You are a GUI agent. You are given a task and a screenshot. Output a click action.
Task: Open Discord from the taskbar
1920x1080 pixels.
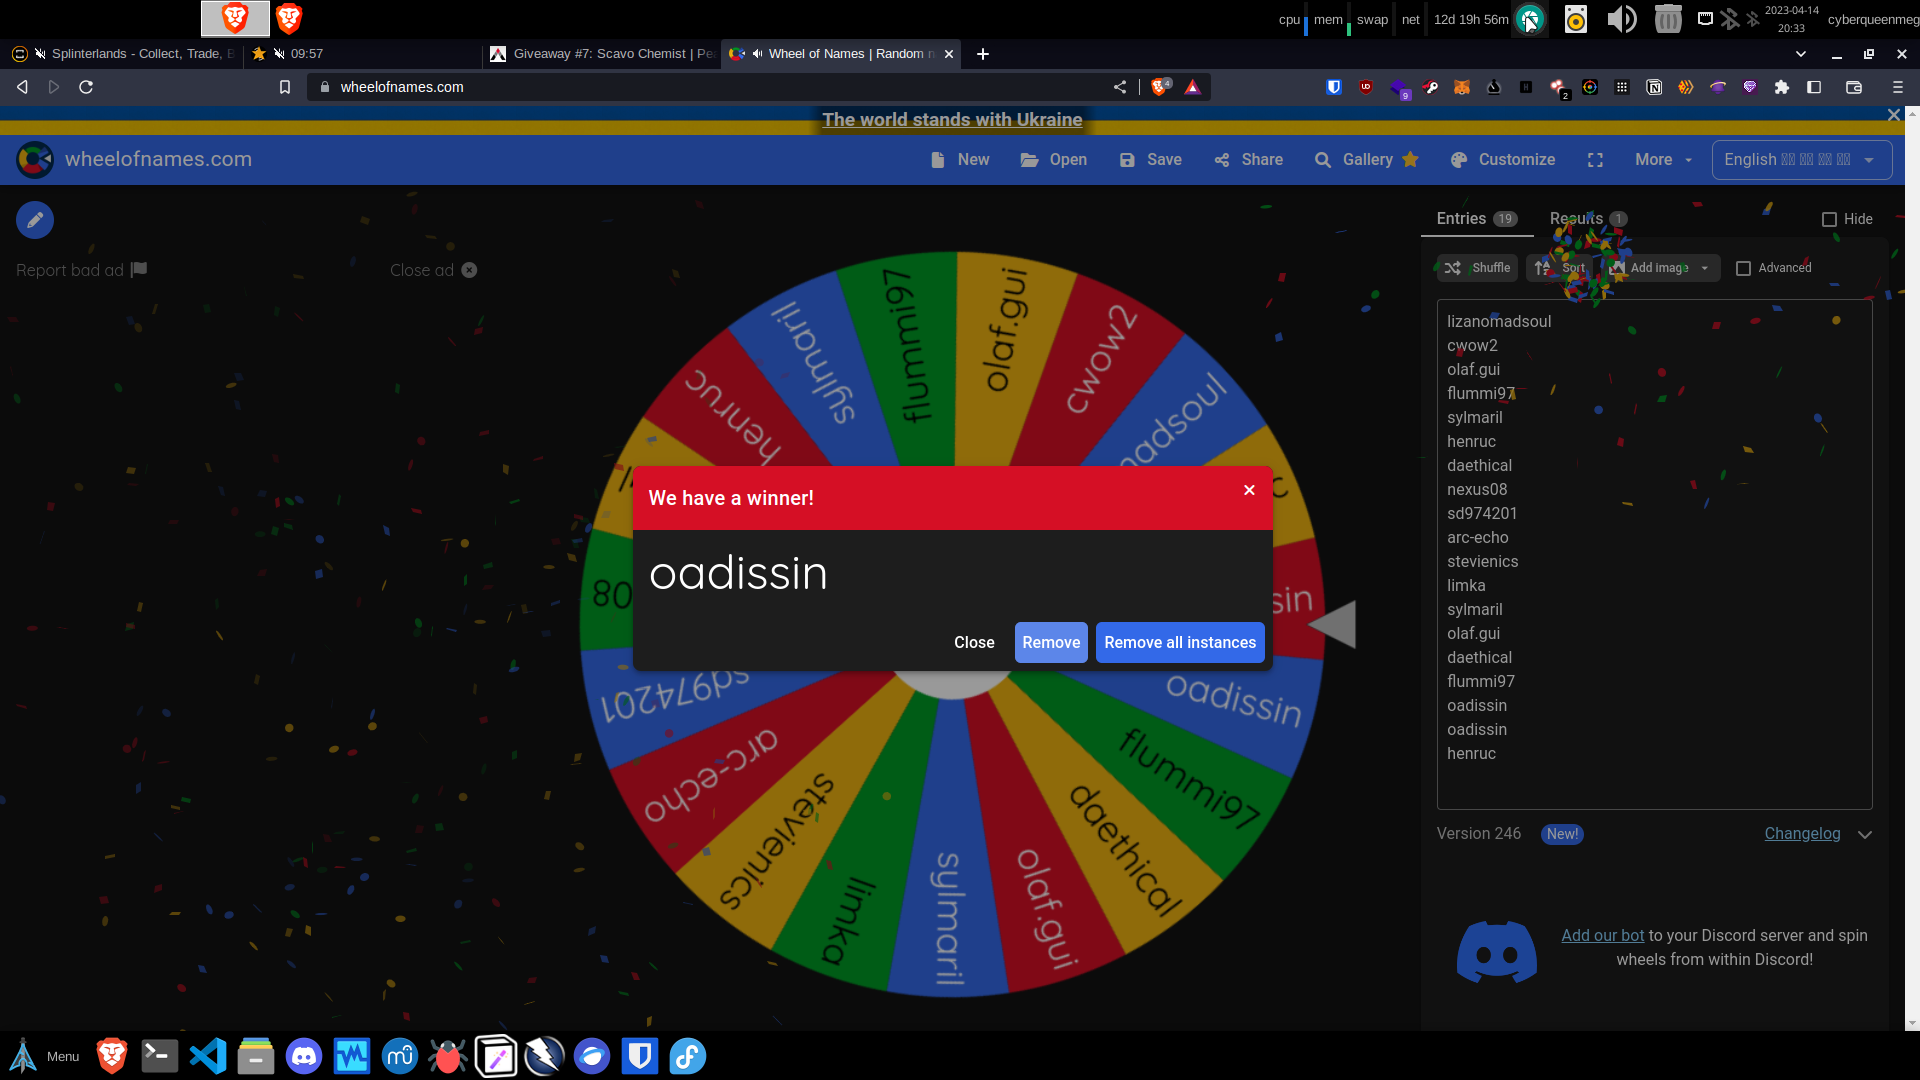[304, 1056]
